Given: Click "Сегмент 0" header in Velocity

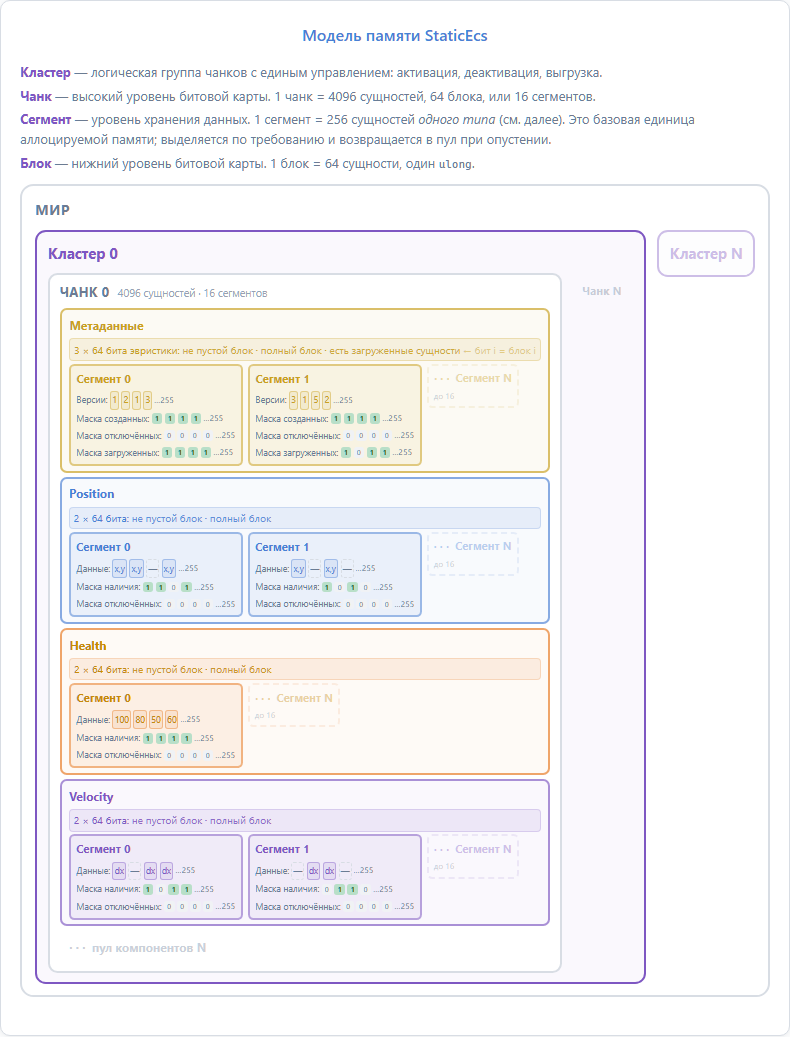Looking at the screenshot, I should (103, 849).
